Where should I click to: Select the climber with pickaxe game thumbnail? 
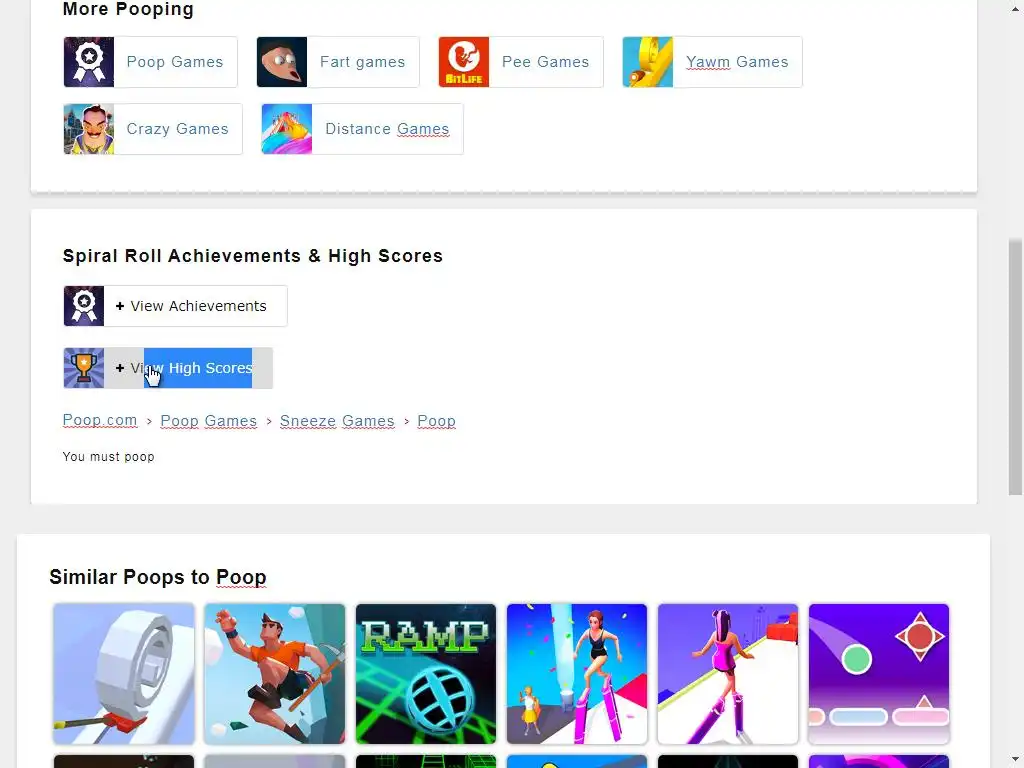point(274,674)
